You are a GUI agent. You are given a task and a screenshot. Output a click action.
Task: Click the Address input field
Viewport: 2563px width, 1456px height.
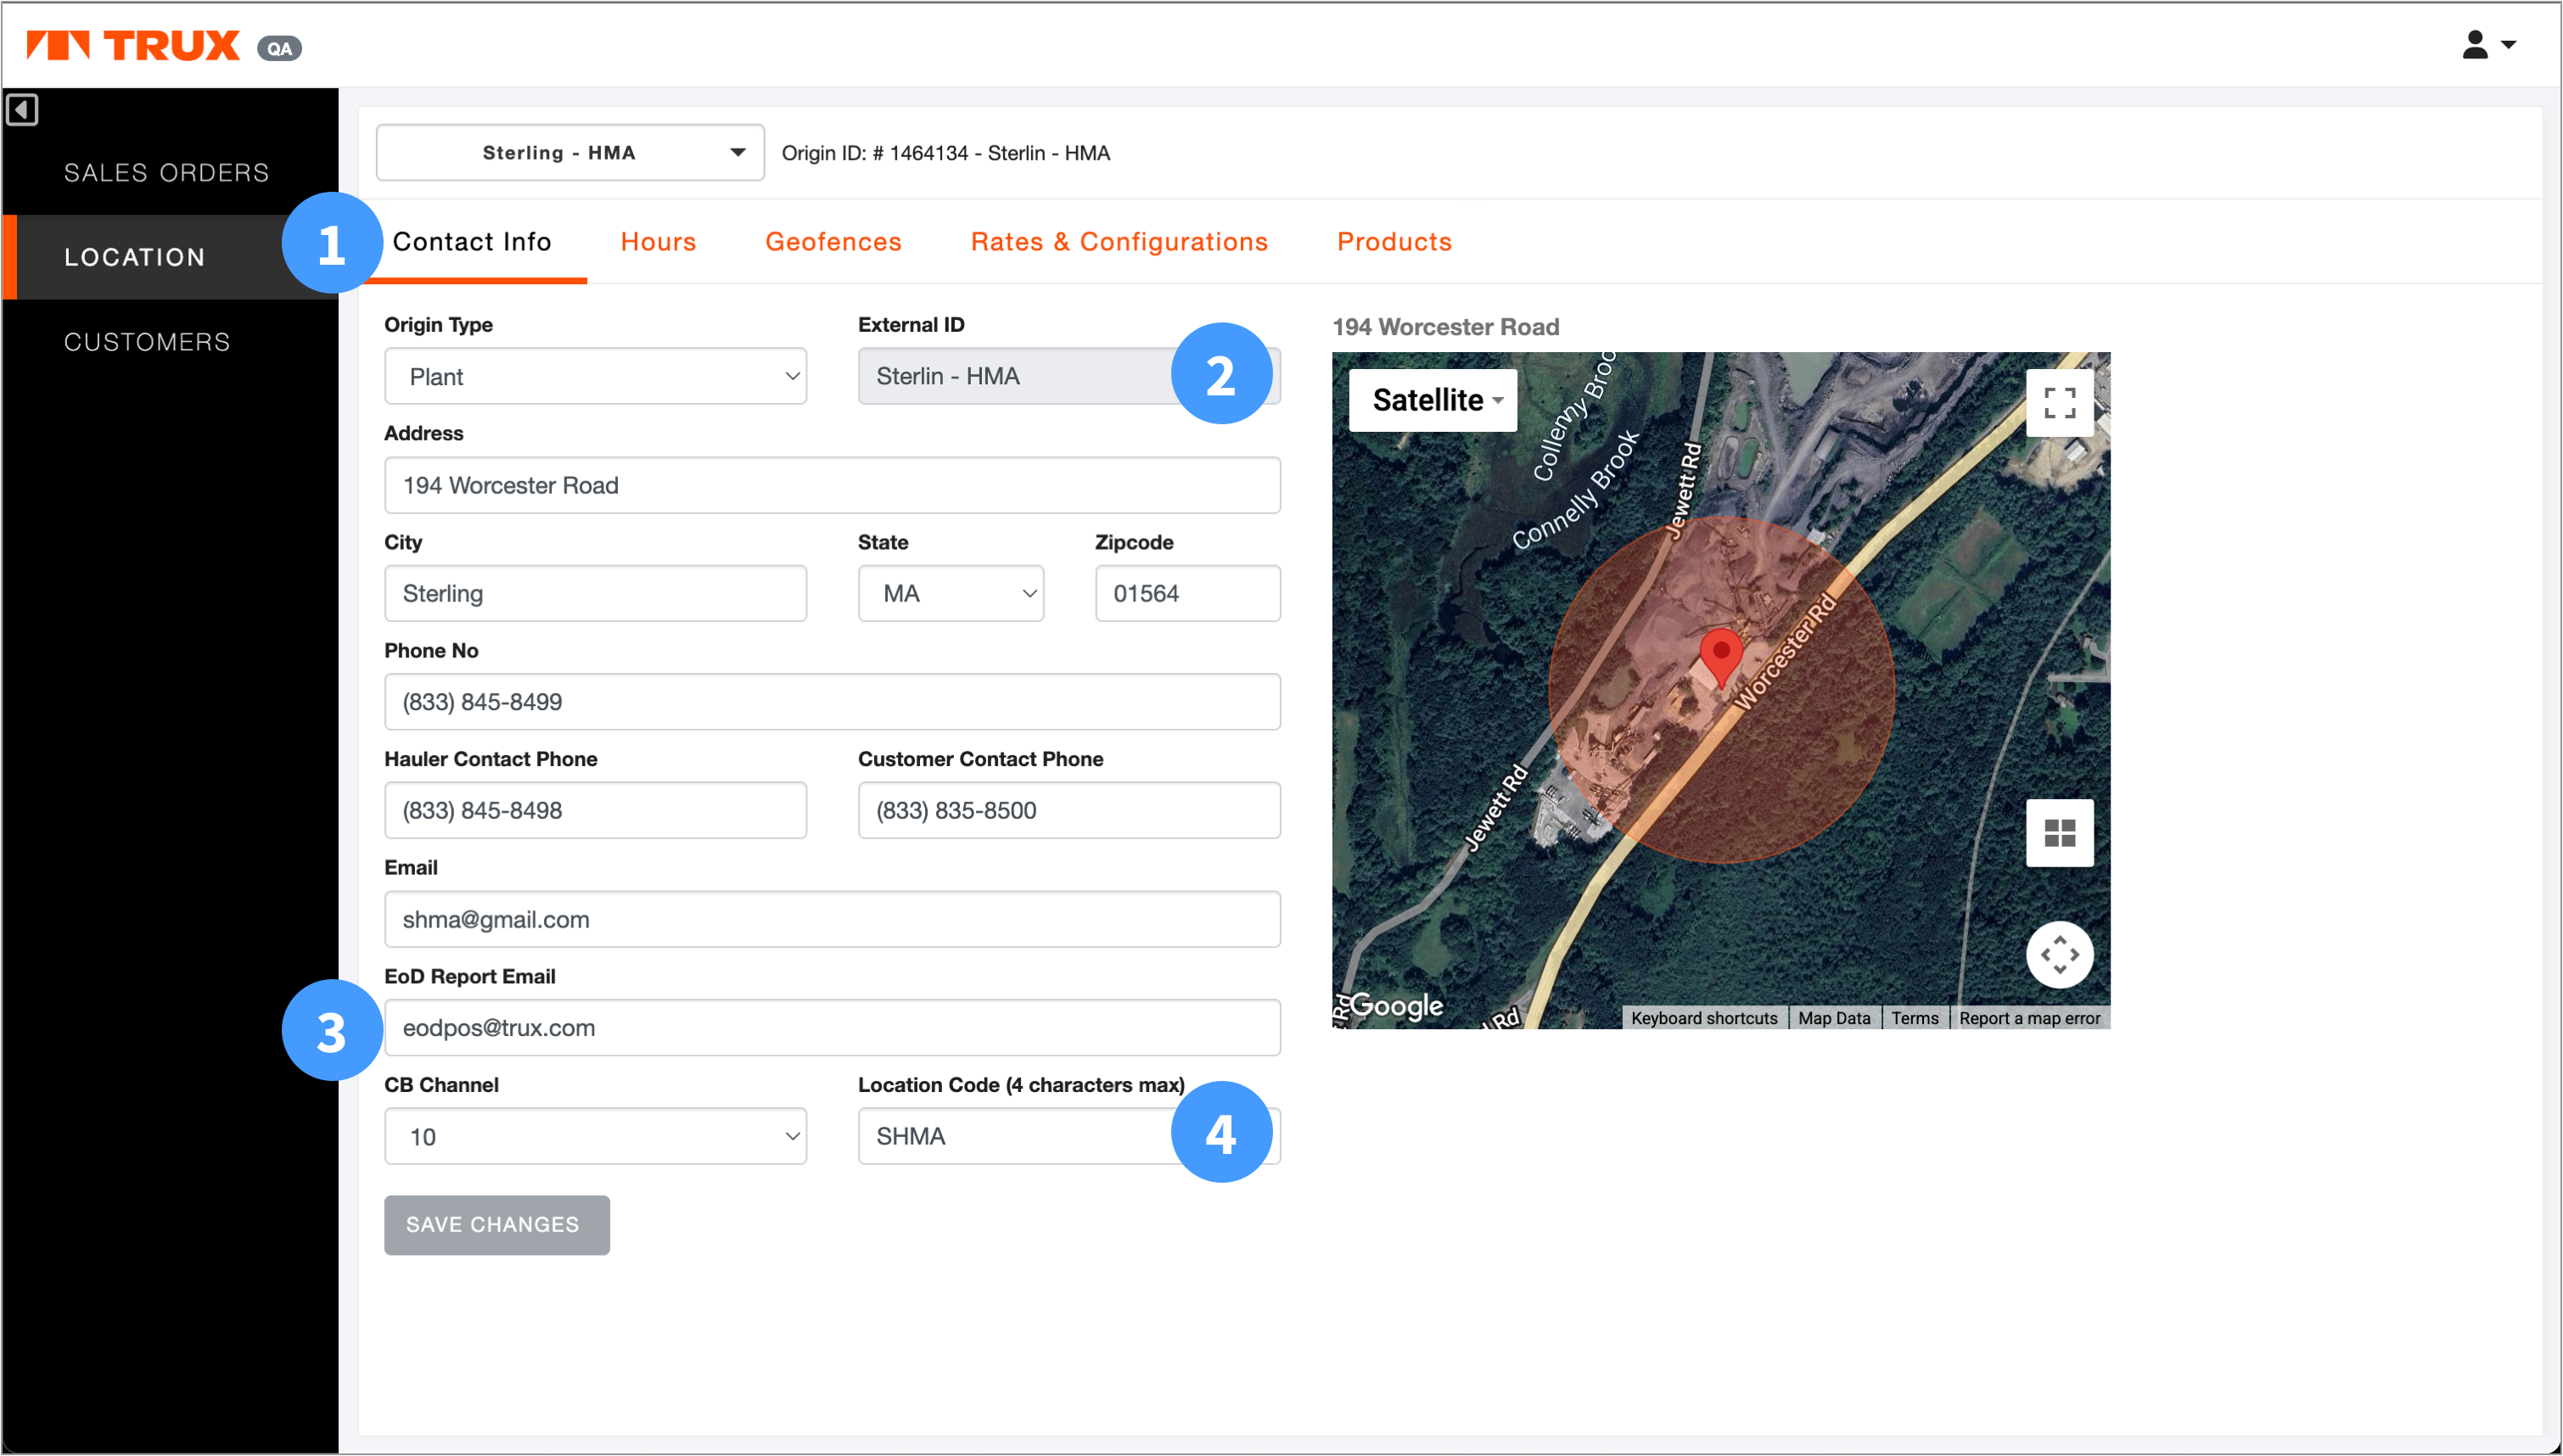click(832, 485)
